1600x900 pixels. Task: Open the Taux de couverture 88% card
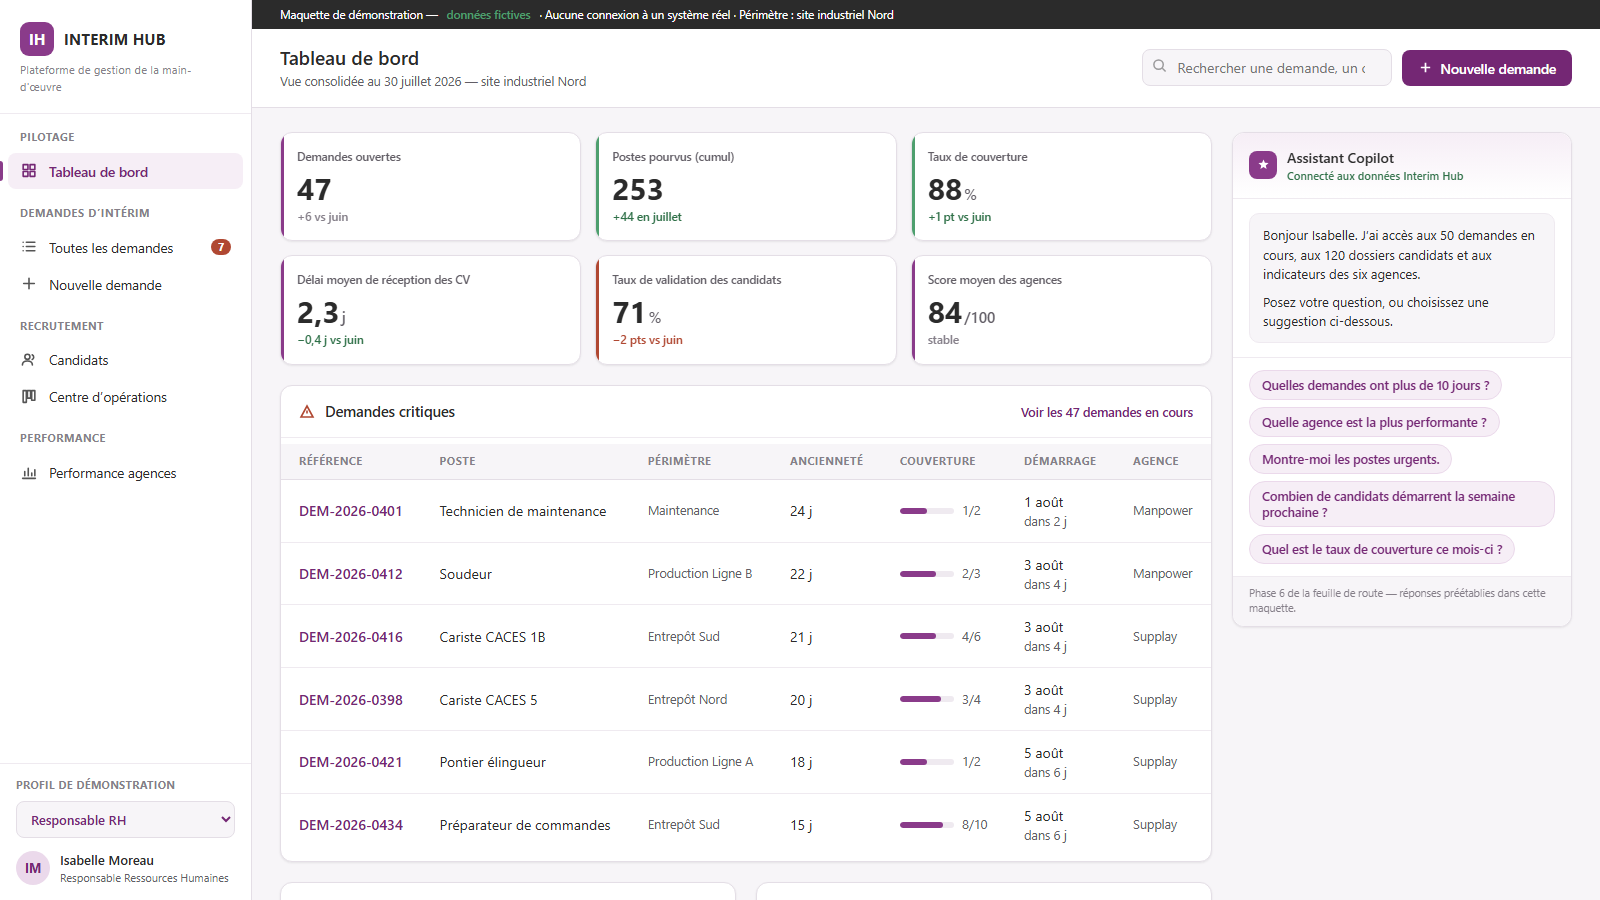pos(1061,187)
